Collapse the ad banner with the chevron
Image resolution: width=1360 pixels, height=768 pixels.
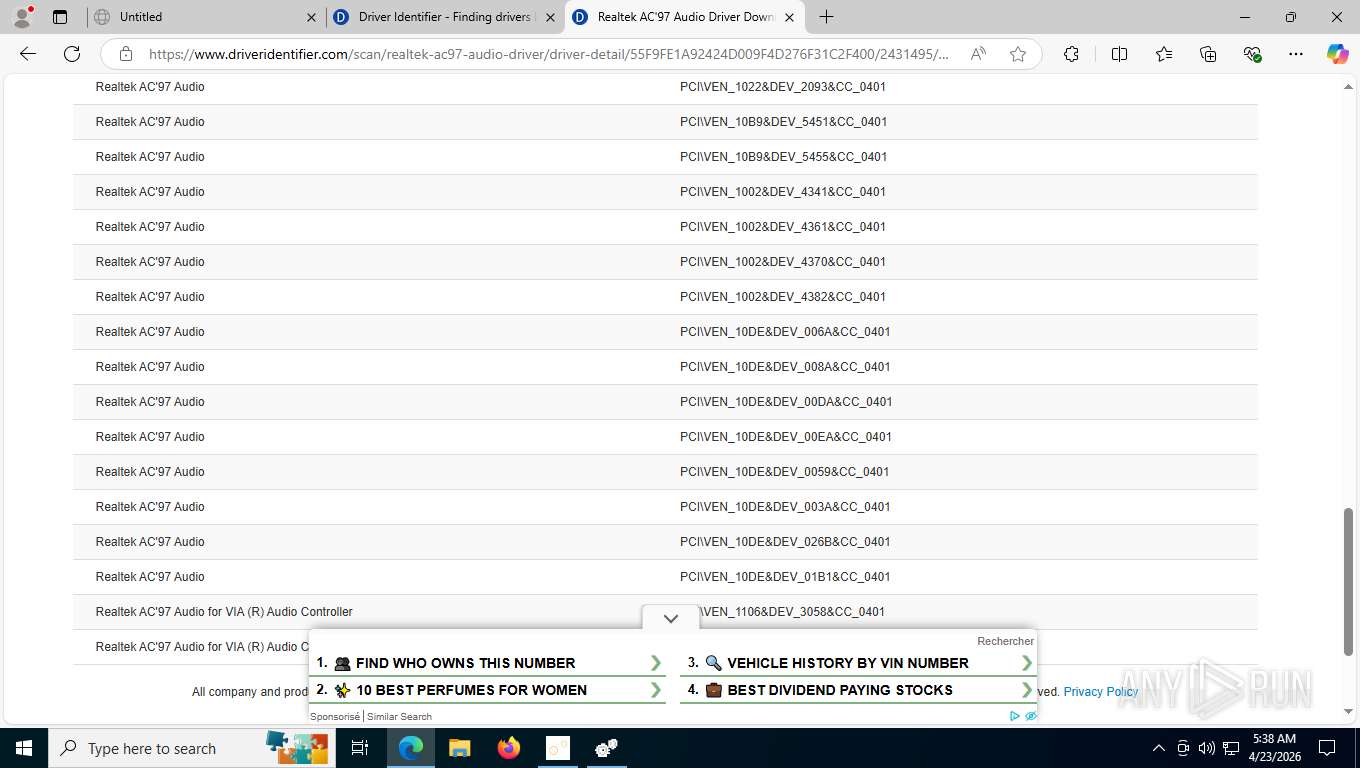pos(671,618)
